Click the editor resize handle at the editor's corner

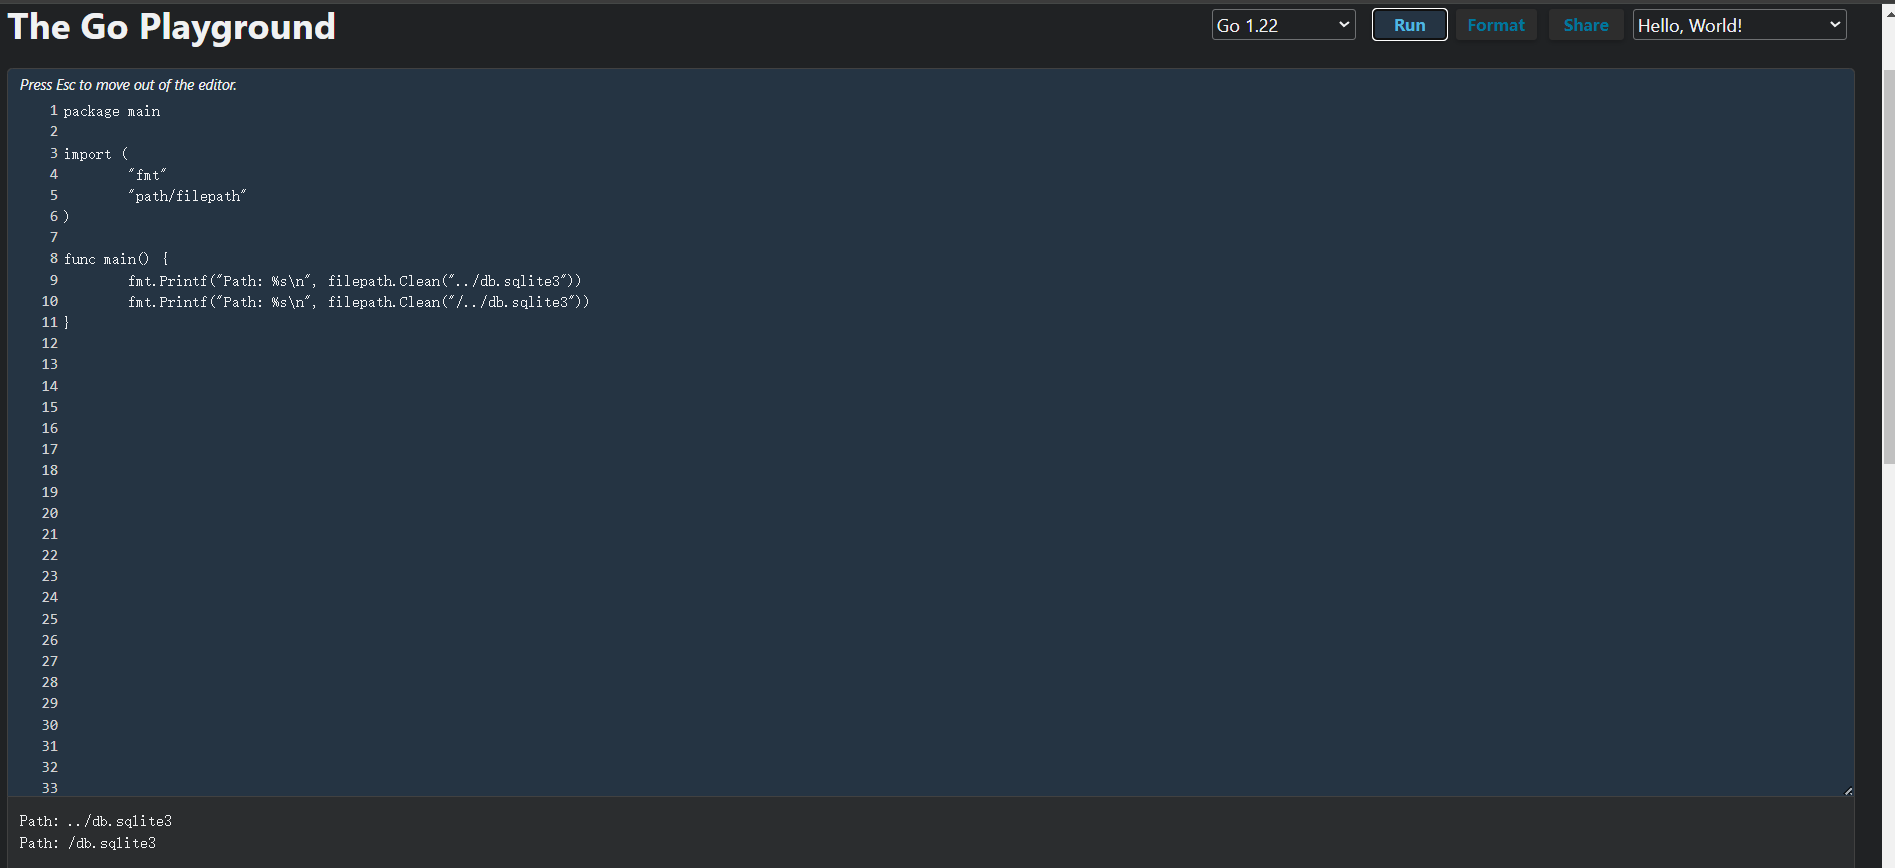1848,791
